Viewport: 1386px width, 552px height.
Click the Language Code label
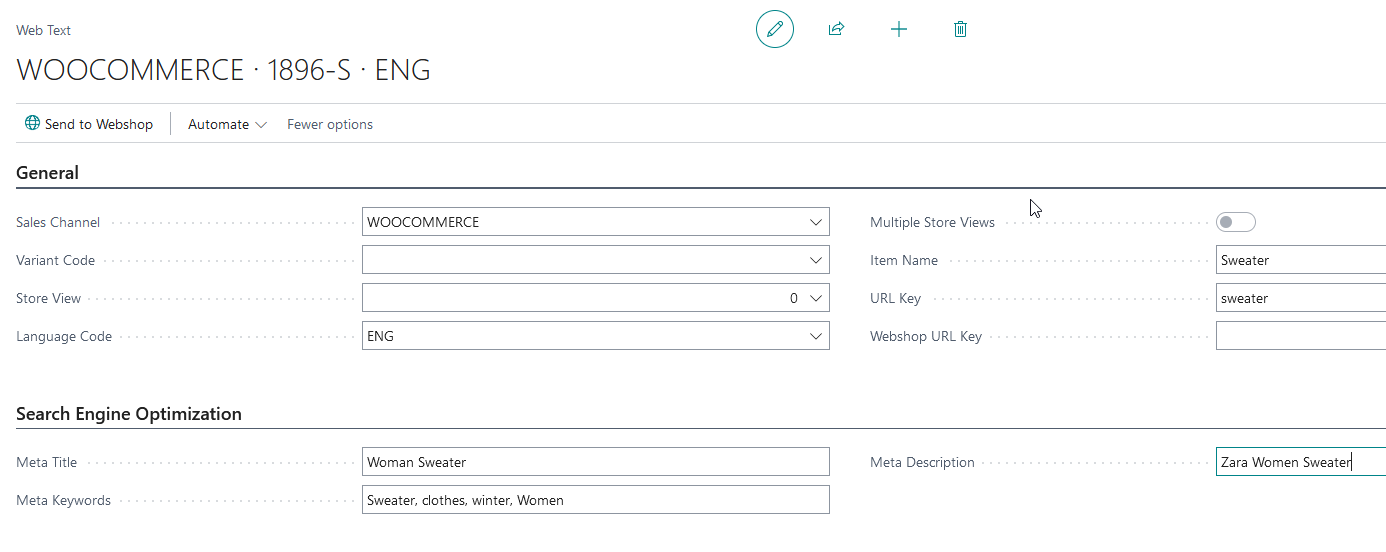click(x=64, y=336)
